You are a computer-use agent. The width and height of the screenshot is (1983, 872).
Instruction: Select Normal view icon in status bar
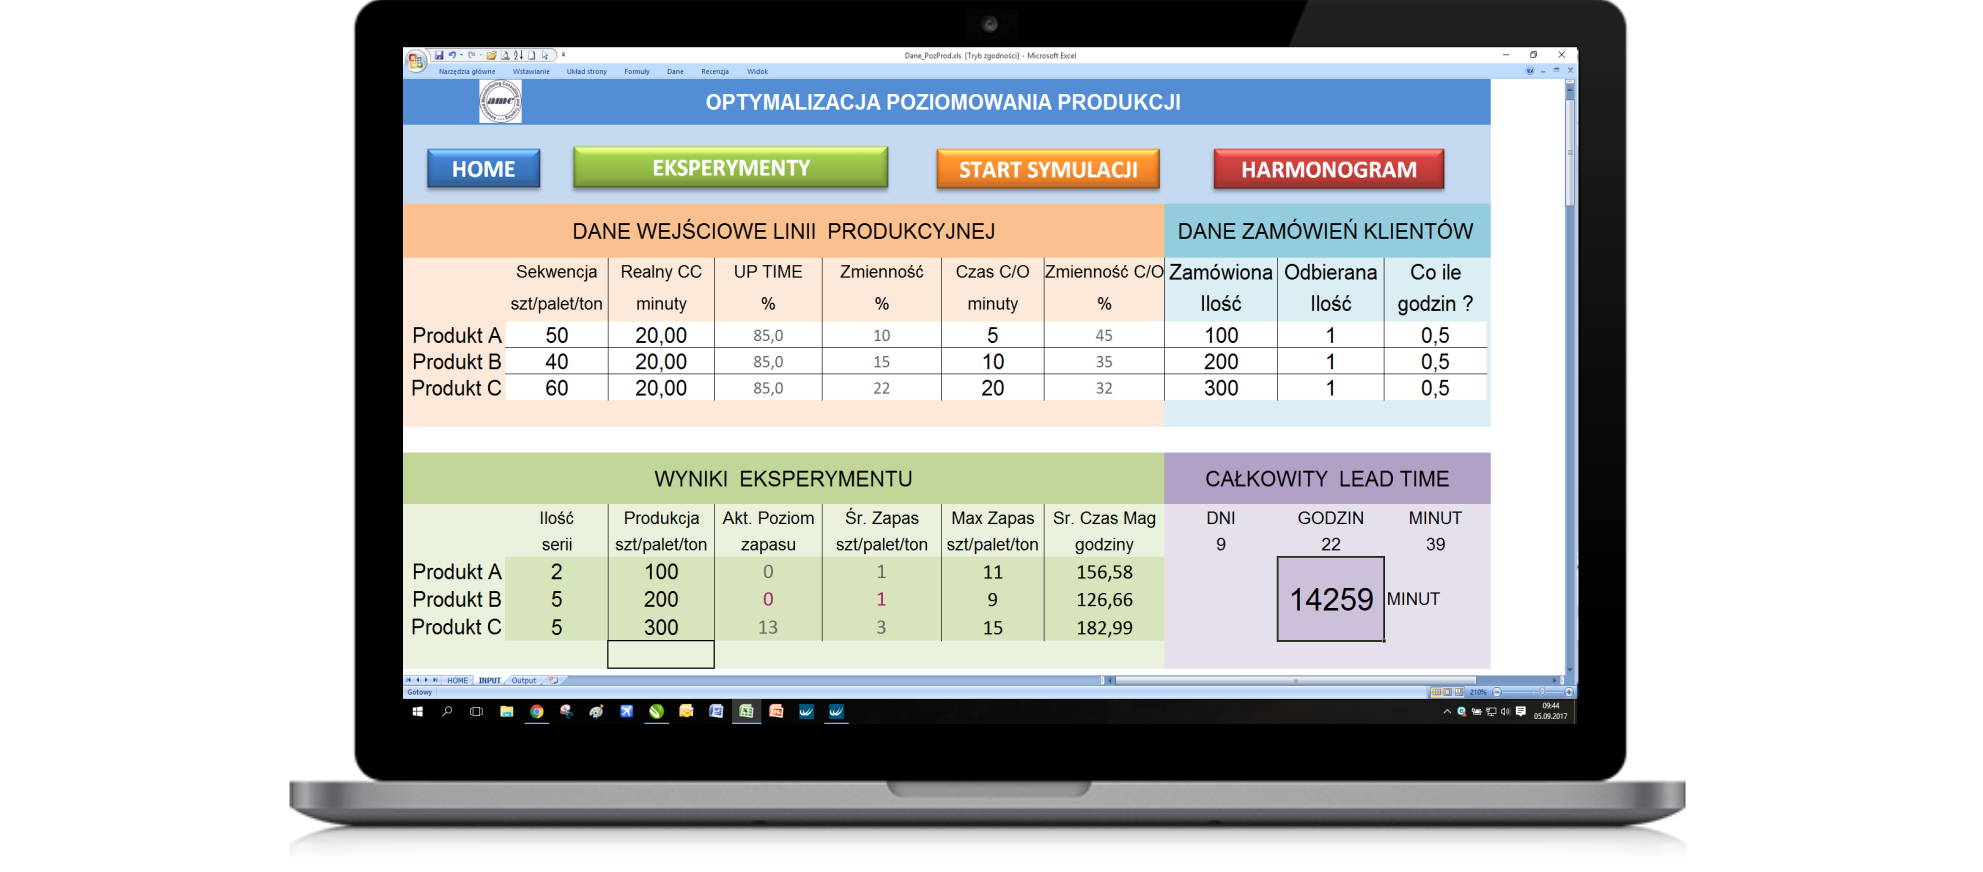[1436, 692]
